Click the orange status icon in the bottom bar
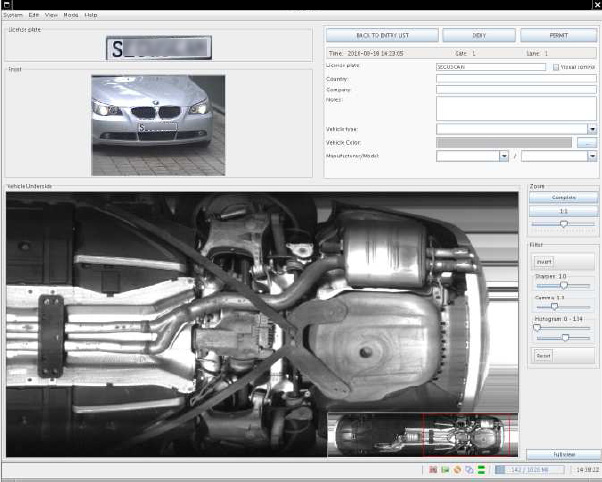 457,469
